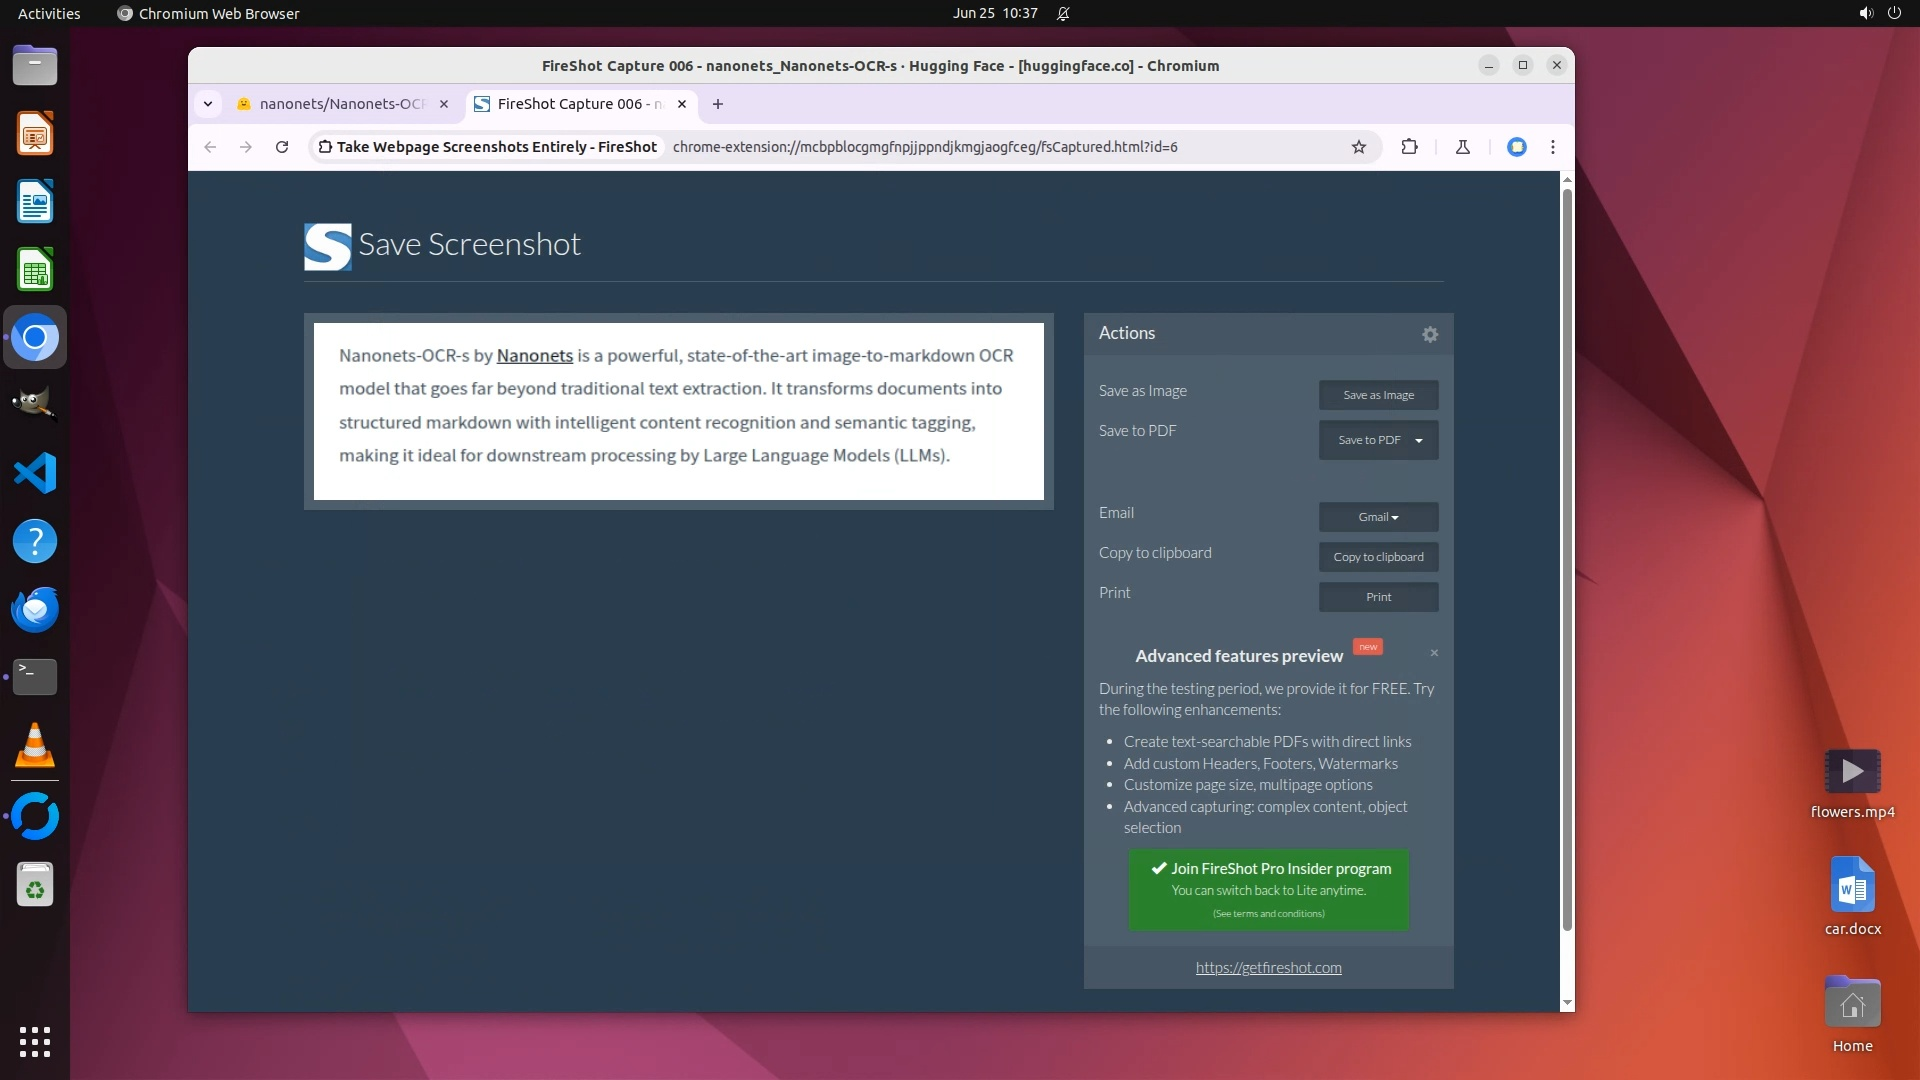
Task: Click the captured screenshot preview thumbnail
Action: (678, 411)
